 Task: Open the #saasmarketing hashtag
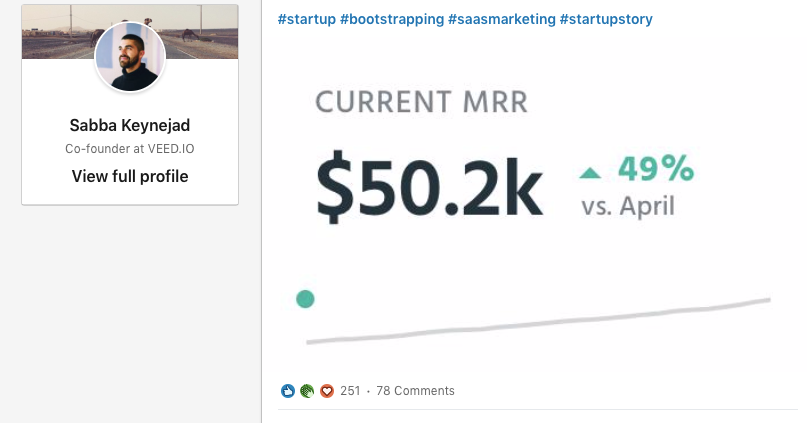(502, 19)
